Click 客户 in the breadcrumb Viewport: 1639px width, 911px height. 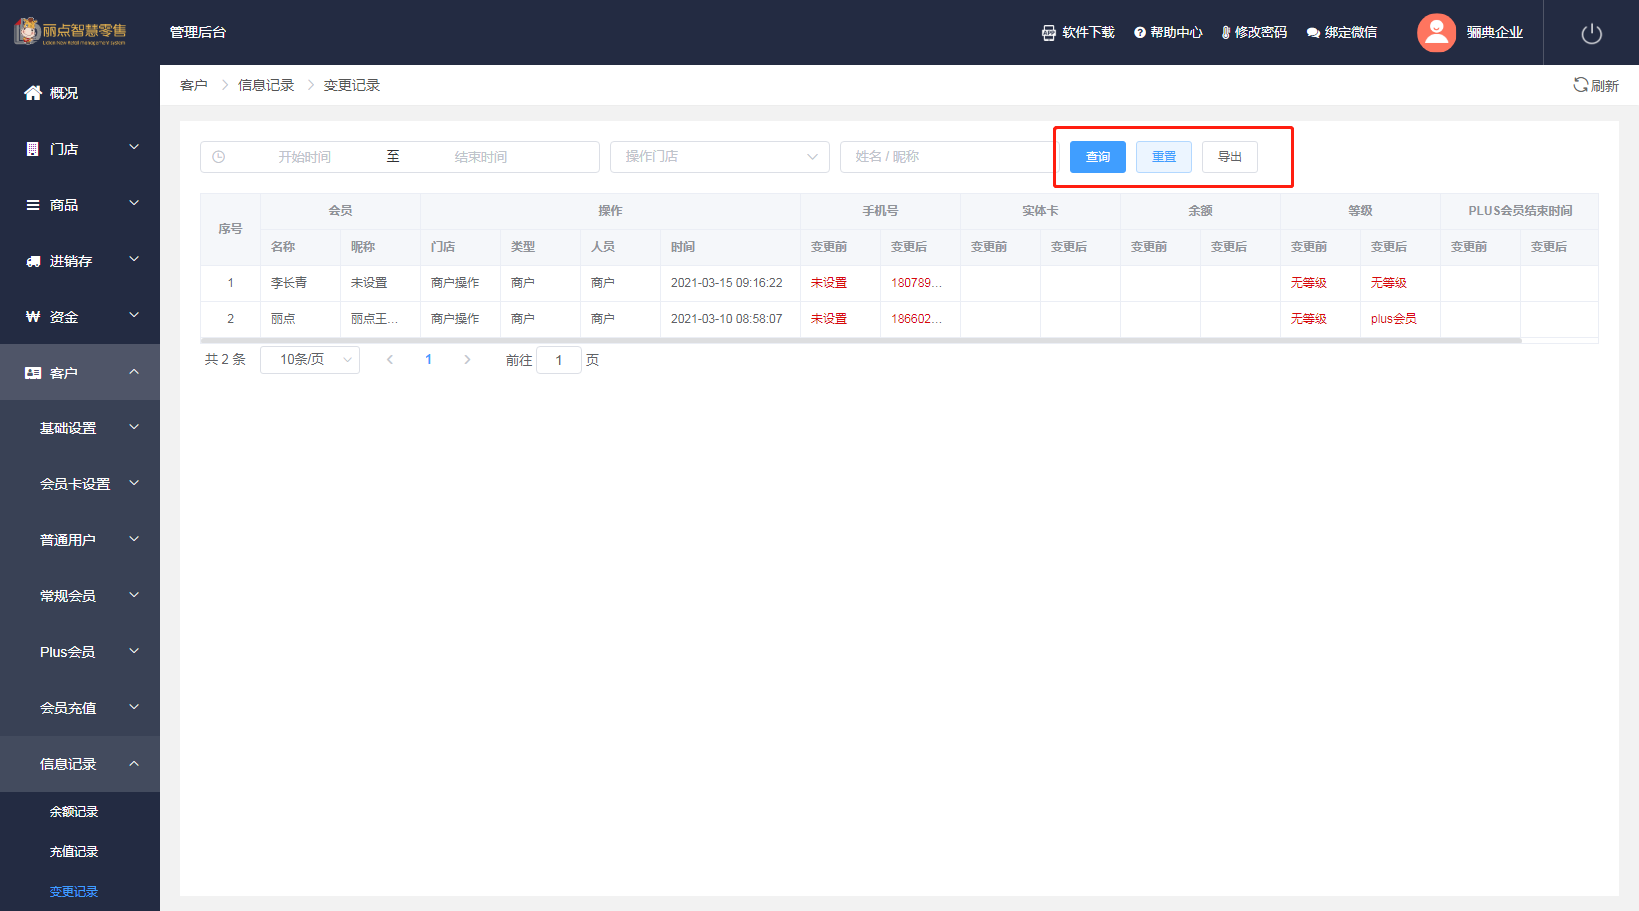[193, 86]
